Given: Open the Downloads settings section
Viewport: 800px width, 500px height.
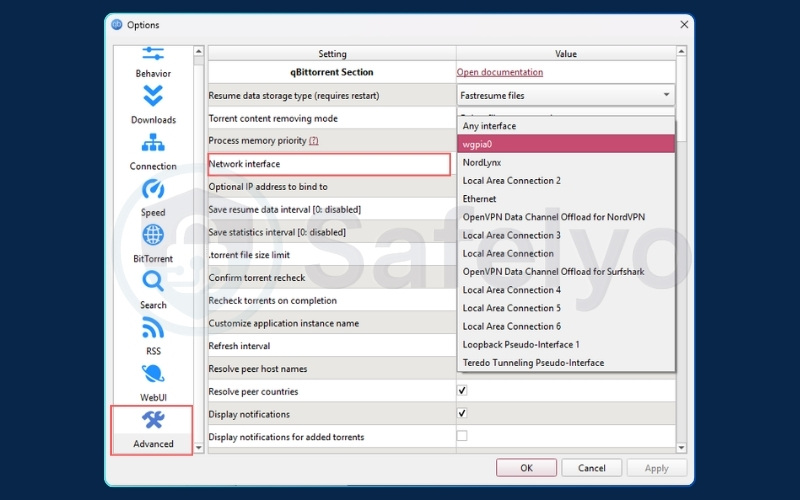Looking at the screenshot, I should tap(153, 105).
